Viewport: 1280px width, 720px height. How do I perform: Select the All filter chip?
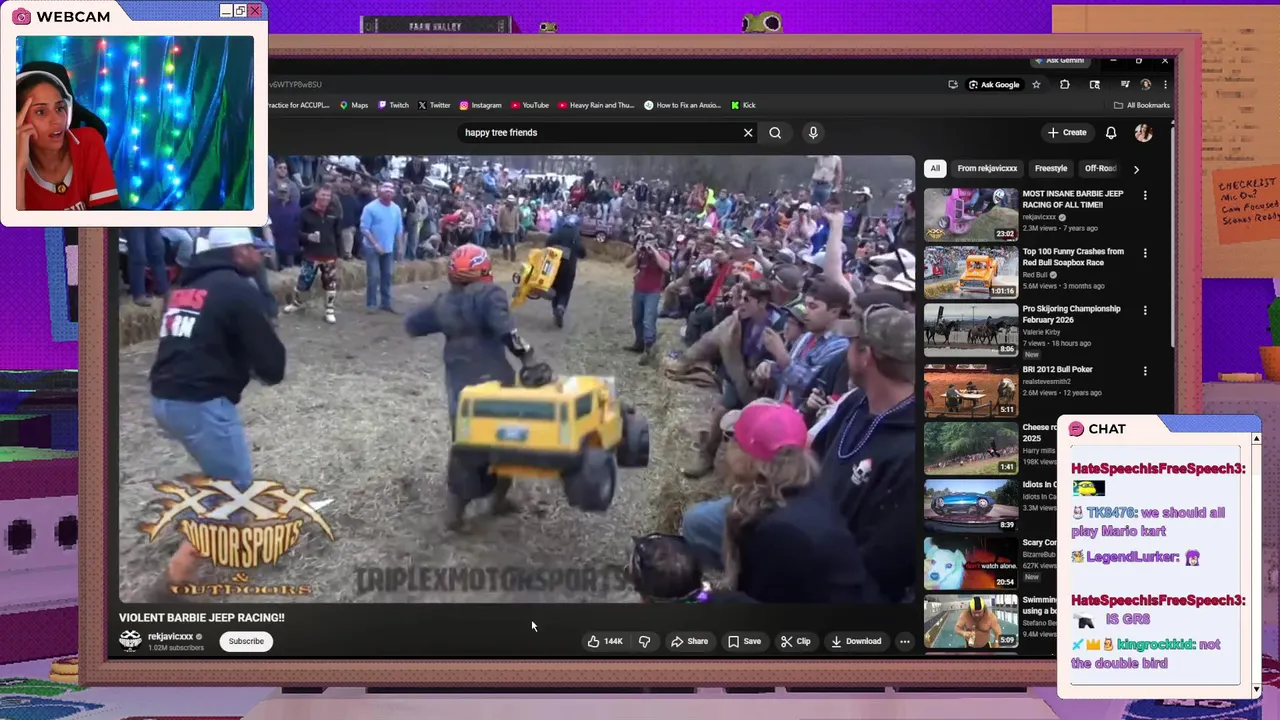coord(935,168)
